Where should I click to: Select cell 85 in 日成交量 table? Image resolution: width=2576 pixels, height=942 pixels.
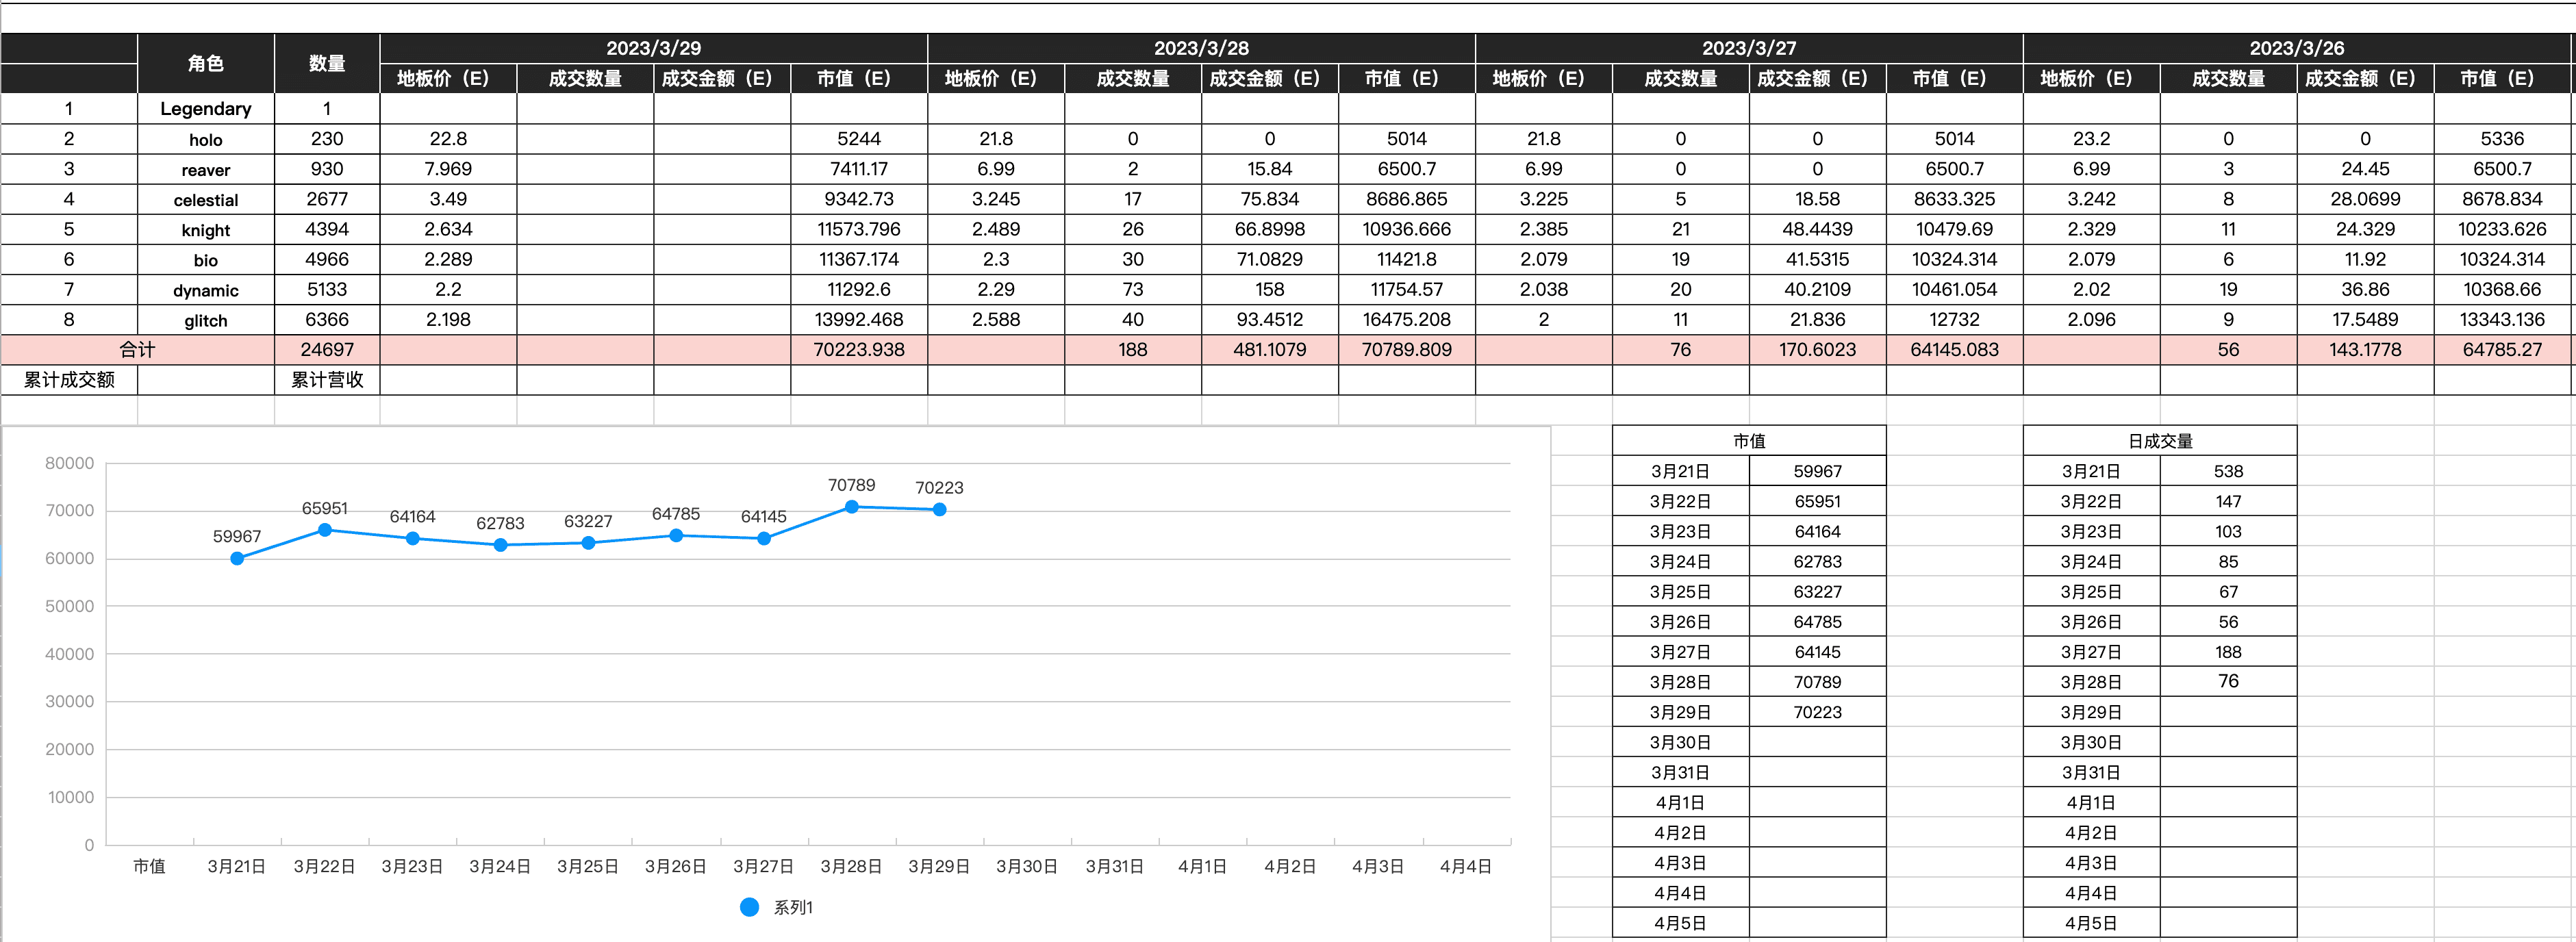[2228, 562]
